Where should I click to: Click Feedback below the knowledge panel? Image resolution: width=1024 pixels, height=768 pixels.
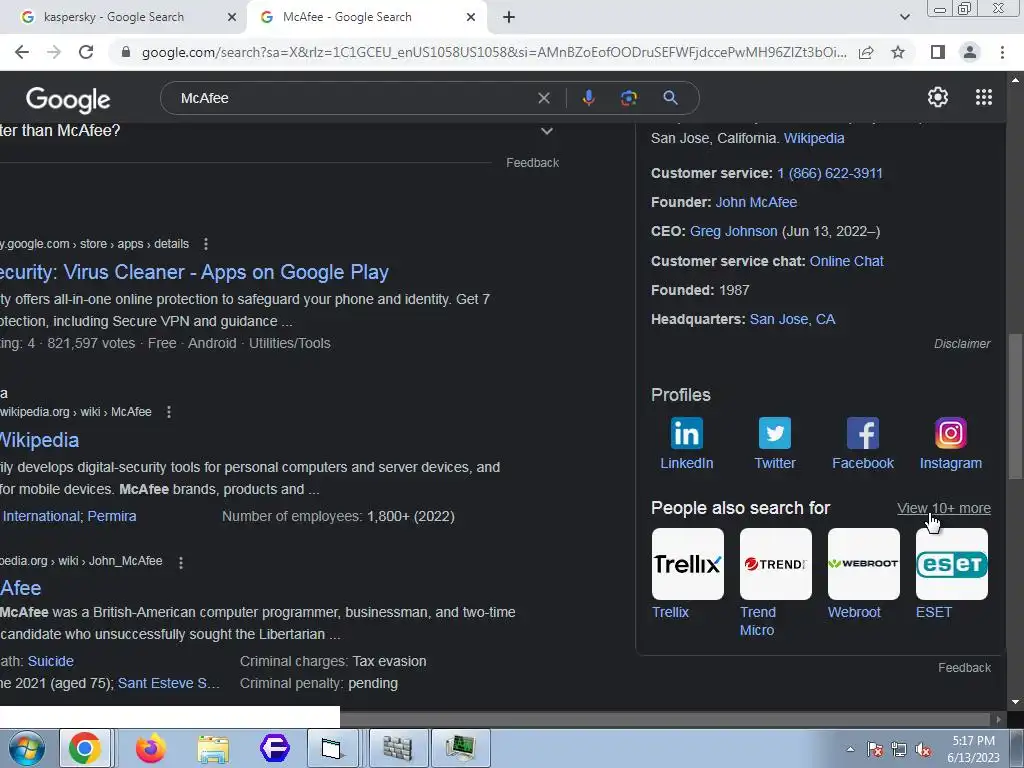[x=965, y=668]
